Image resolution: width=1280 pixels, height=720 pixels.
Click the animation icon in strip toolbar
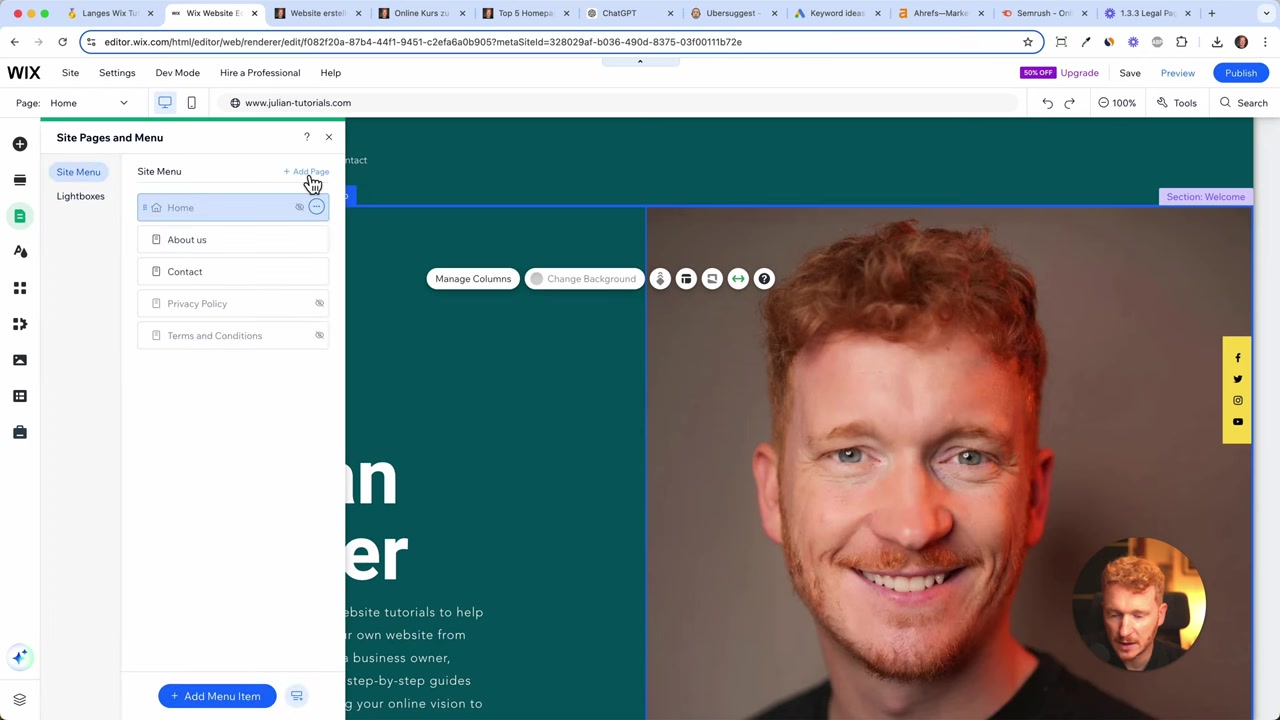[x=660, y=279]
